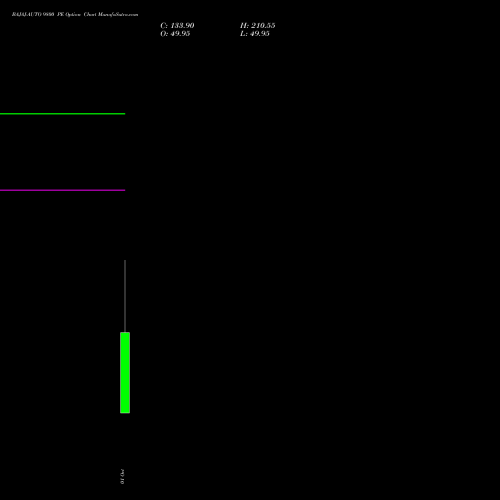Viewport: 500px width, 500px height.
Task: Click the green horizontal indicator line
Action: [62, 114]
